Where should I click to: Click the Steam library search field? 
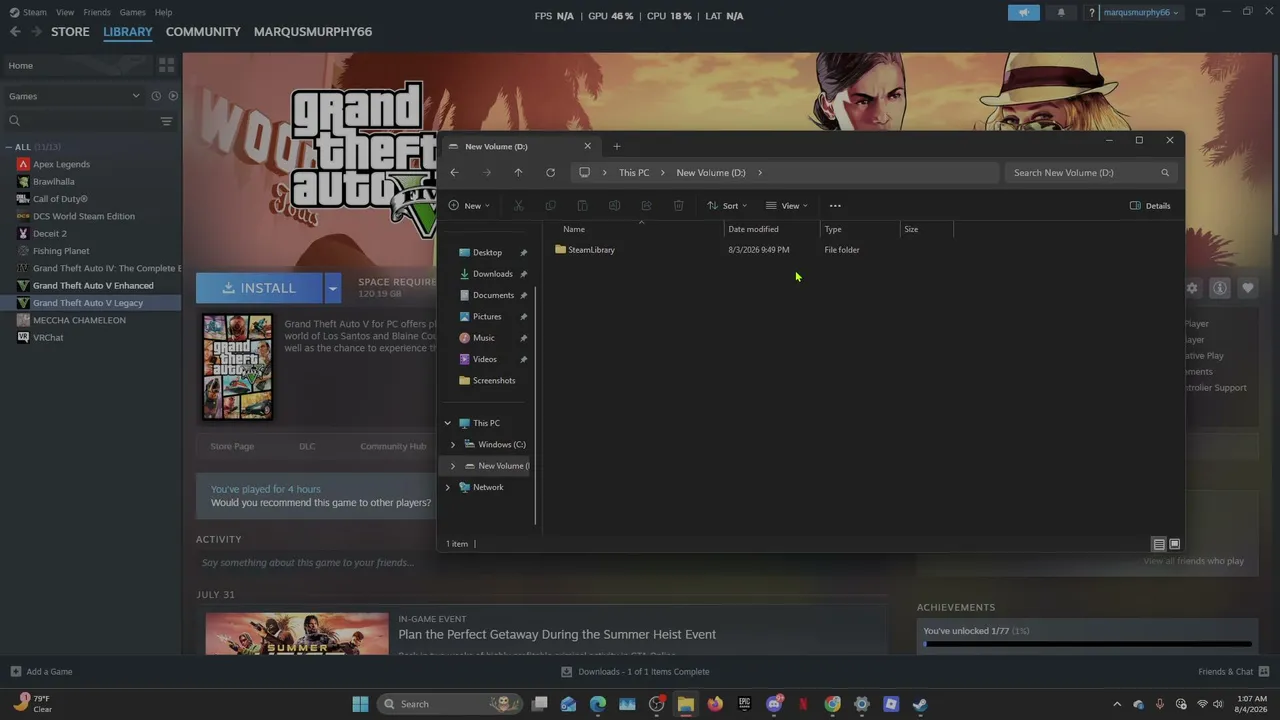click(82, 121)
